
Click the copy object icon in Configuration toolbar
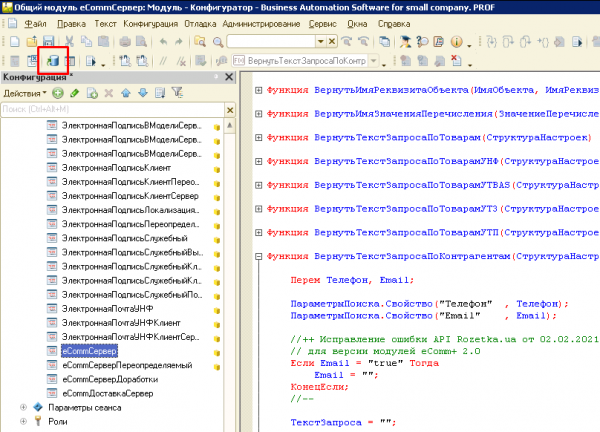coord(90,93)
